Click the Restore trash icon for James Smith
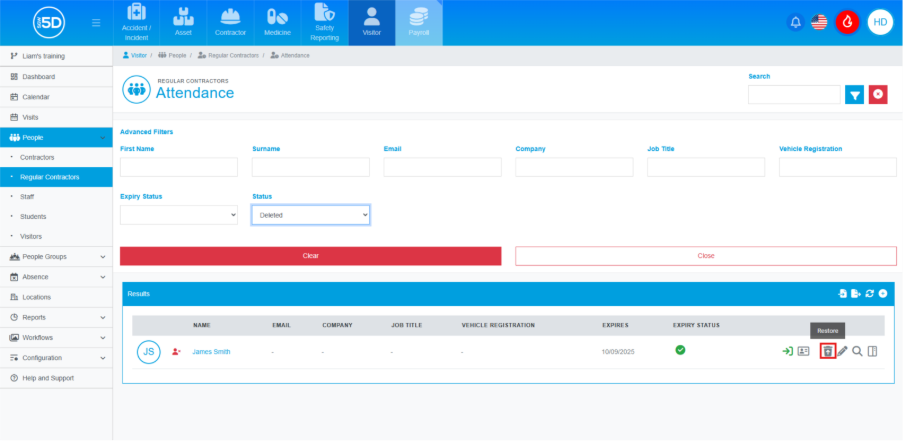The image size is (903, 441). pyautogui.click(x=827, y=351)
